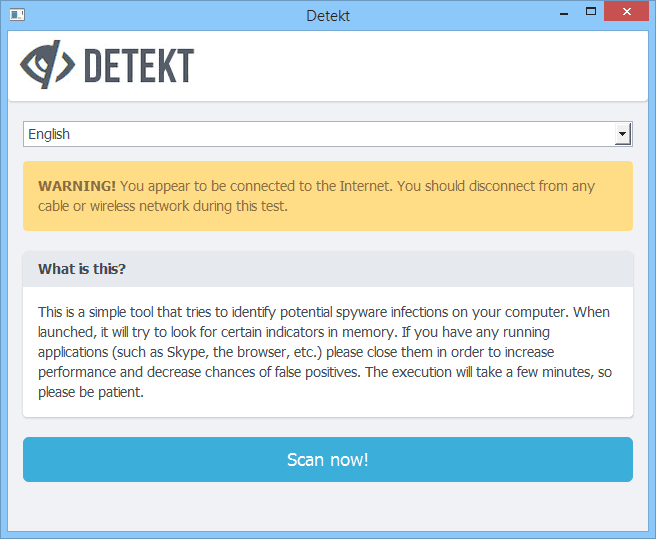Start the scan with Scan now! button
656x539 pixels.
tap(328, 459)
